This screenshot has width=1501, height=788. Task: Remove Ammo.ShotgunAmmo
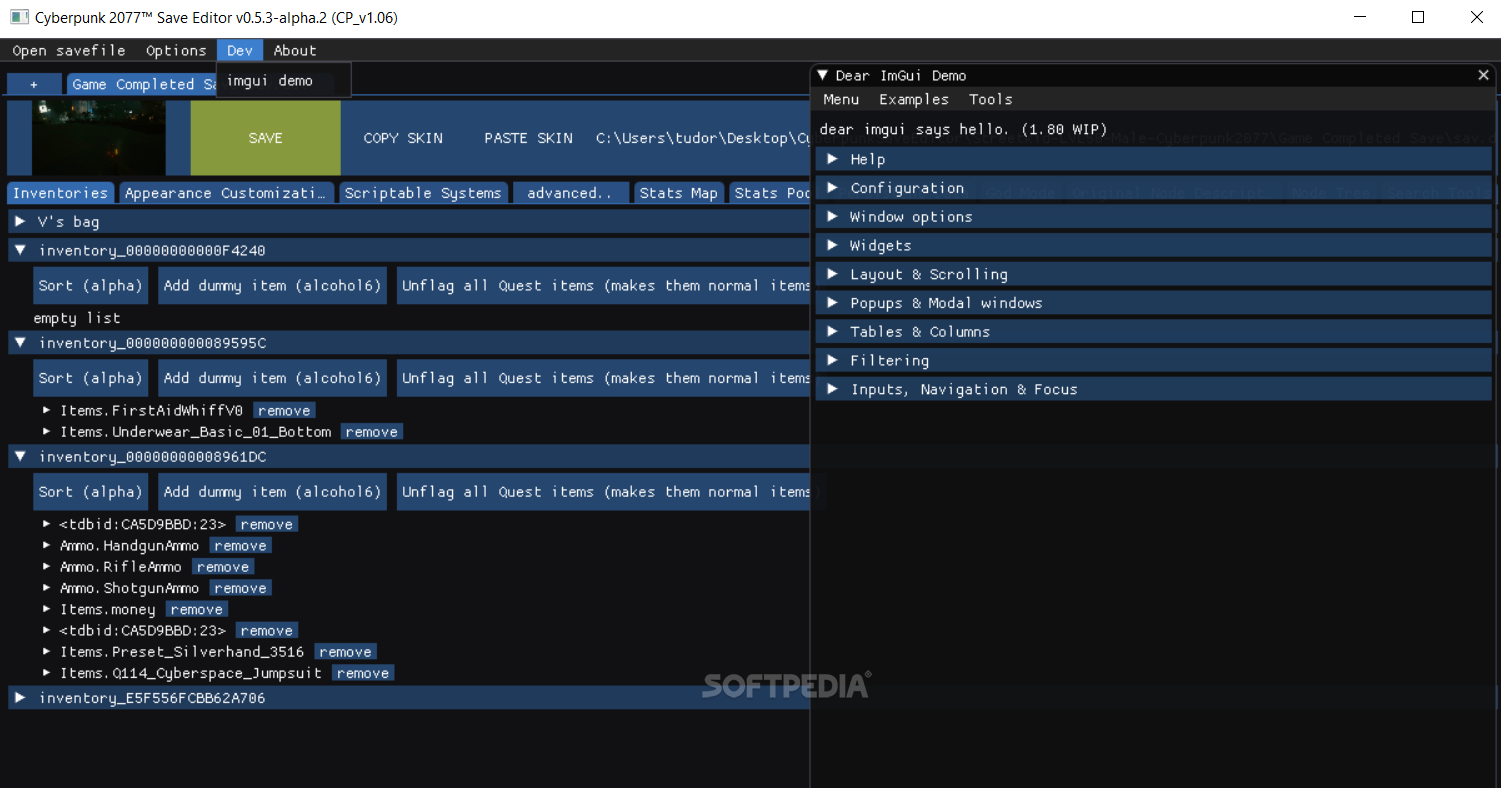tap(240, 588)
